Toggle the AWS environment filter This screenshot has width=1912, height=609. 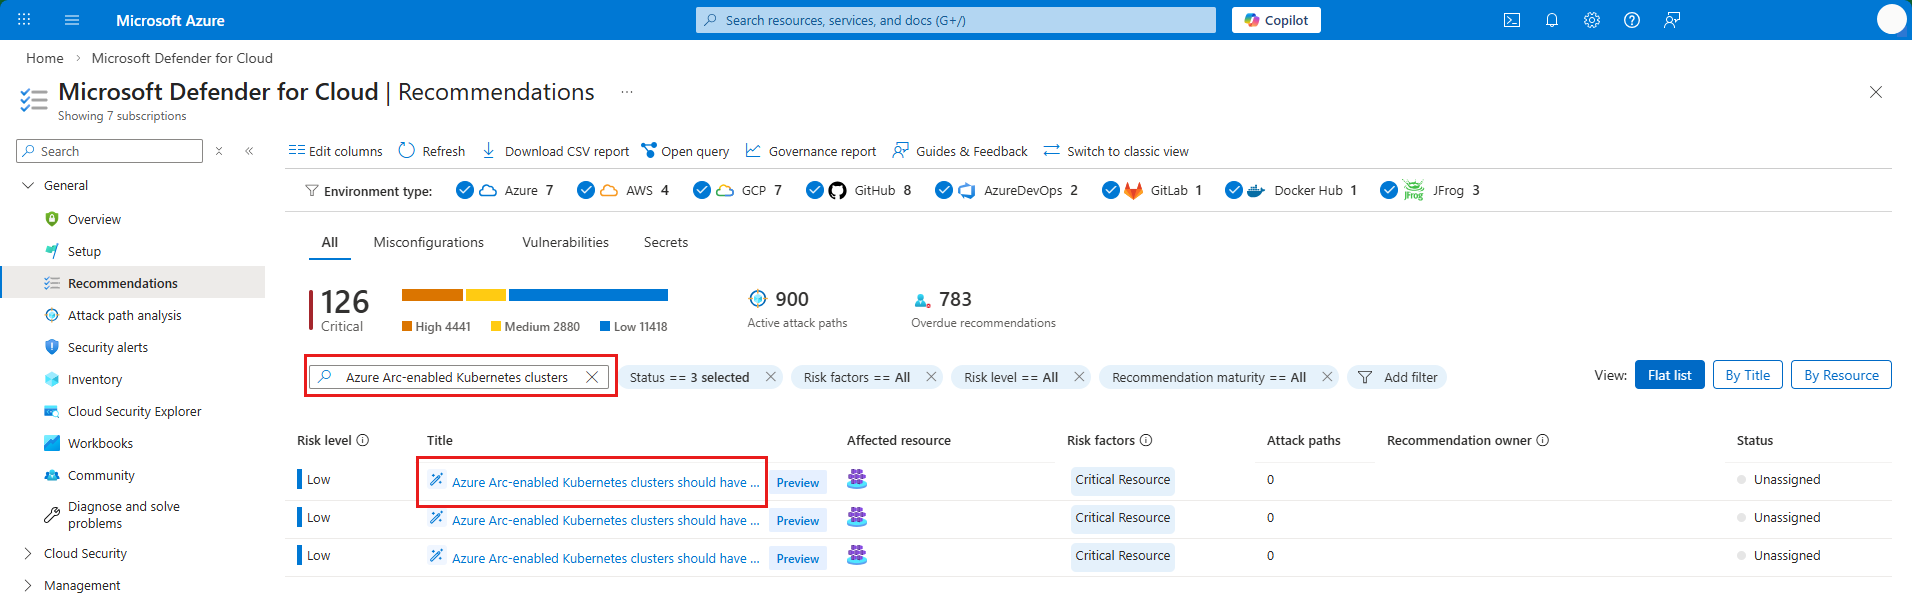(586, 190)
